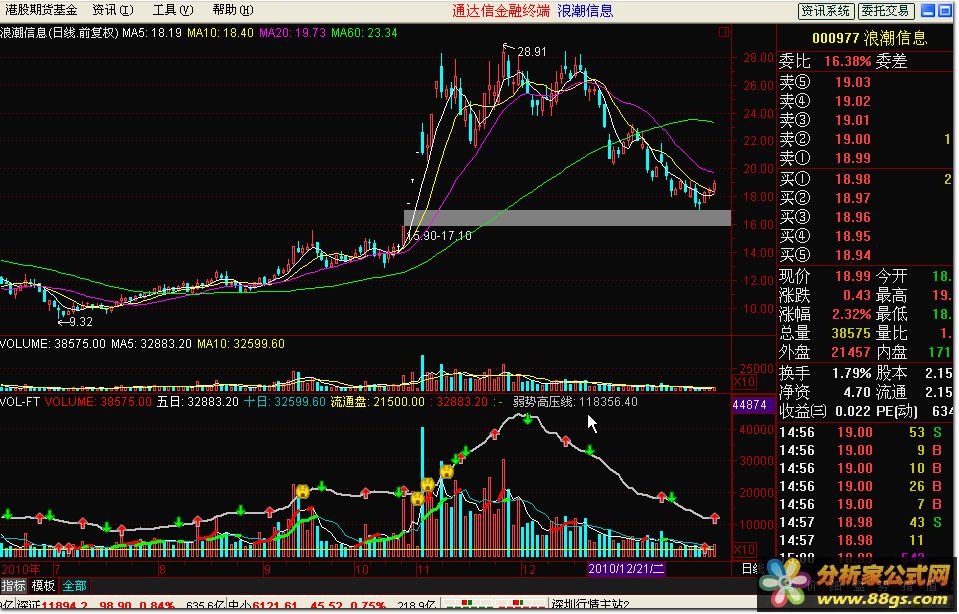
Task: Click the 中小 6121.61 index in status bar
Action: 263,606
